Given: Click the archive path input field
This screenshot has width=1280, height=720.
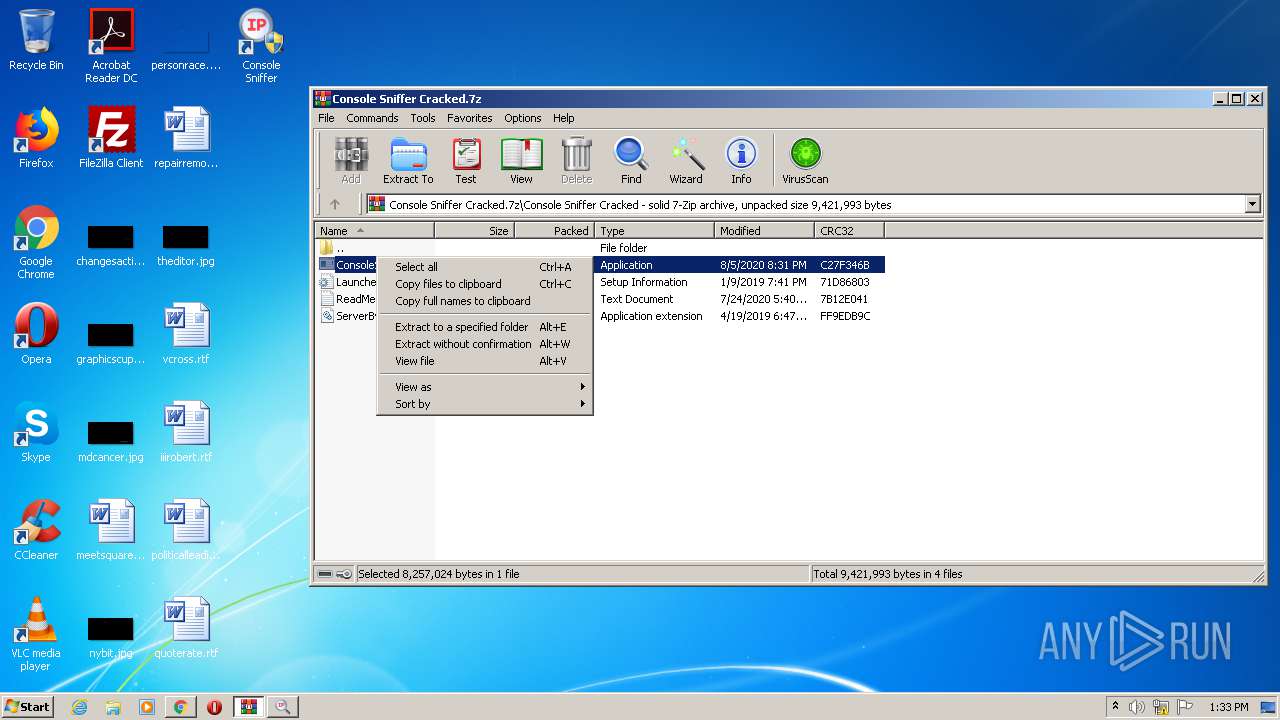Looking at the screenshot, I should (x=805, y=204).
